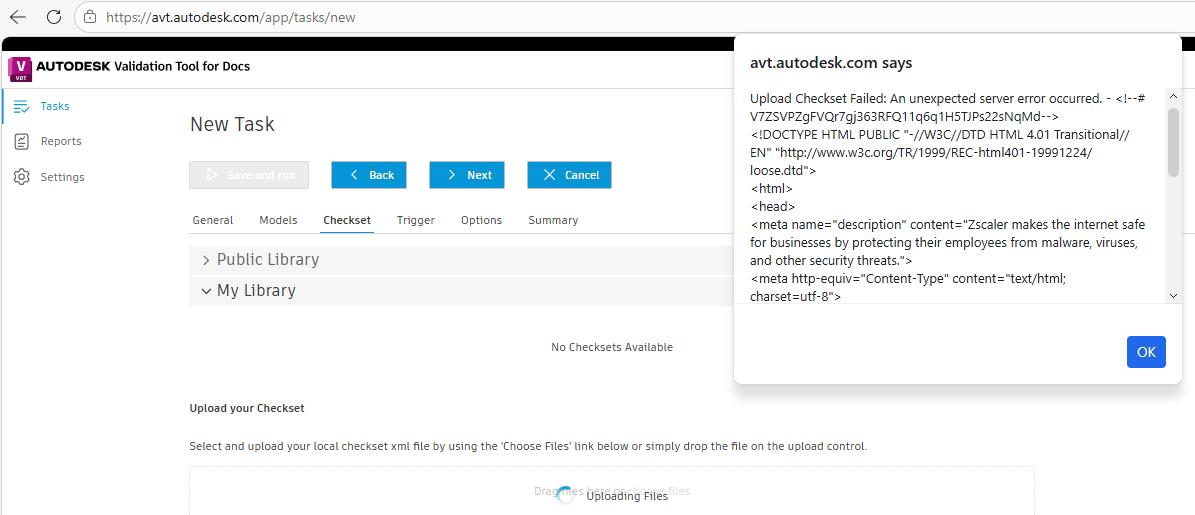This screenshot has width=1195, height=515.
Task: Switch to the Models tab
Action: click(x=278, y=220)
